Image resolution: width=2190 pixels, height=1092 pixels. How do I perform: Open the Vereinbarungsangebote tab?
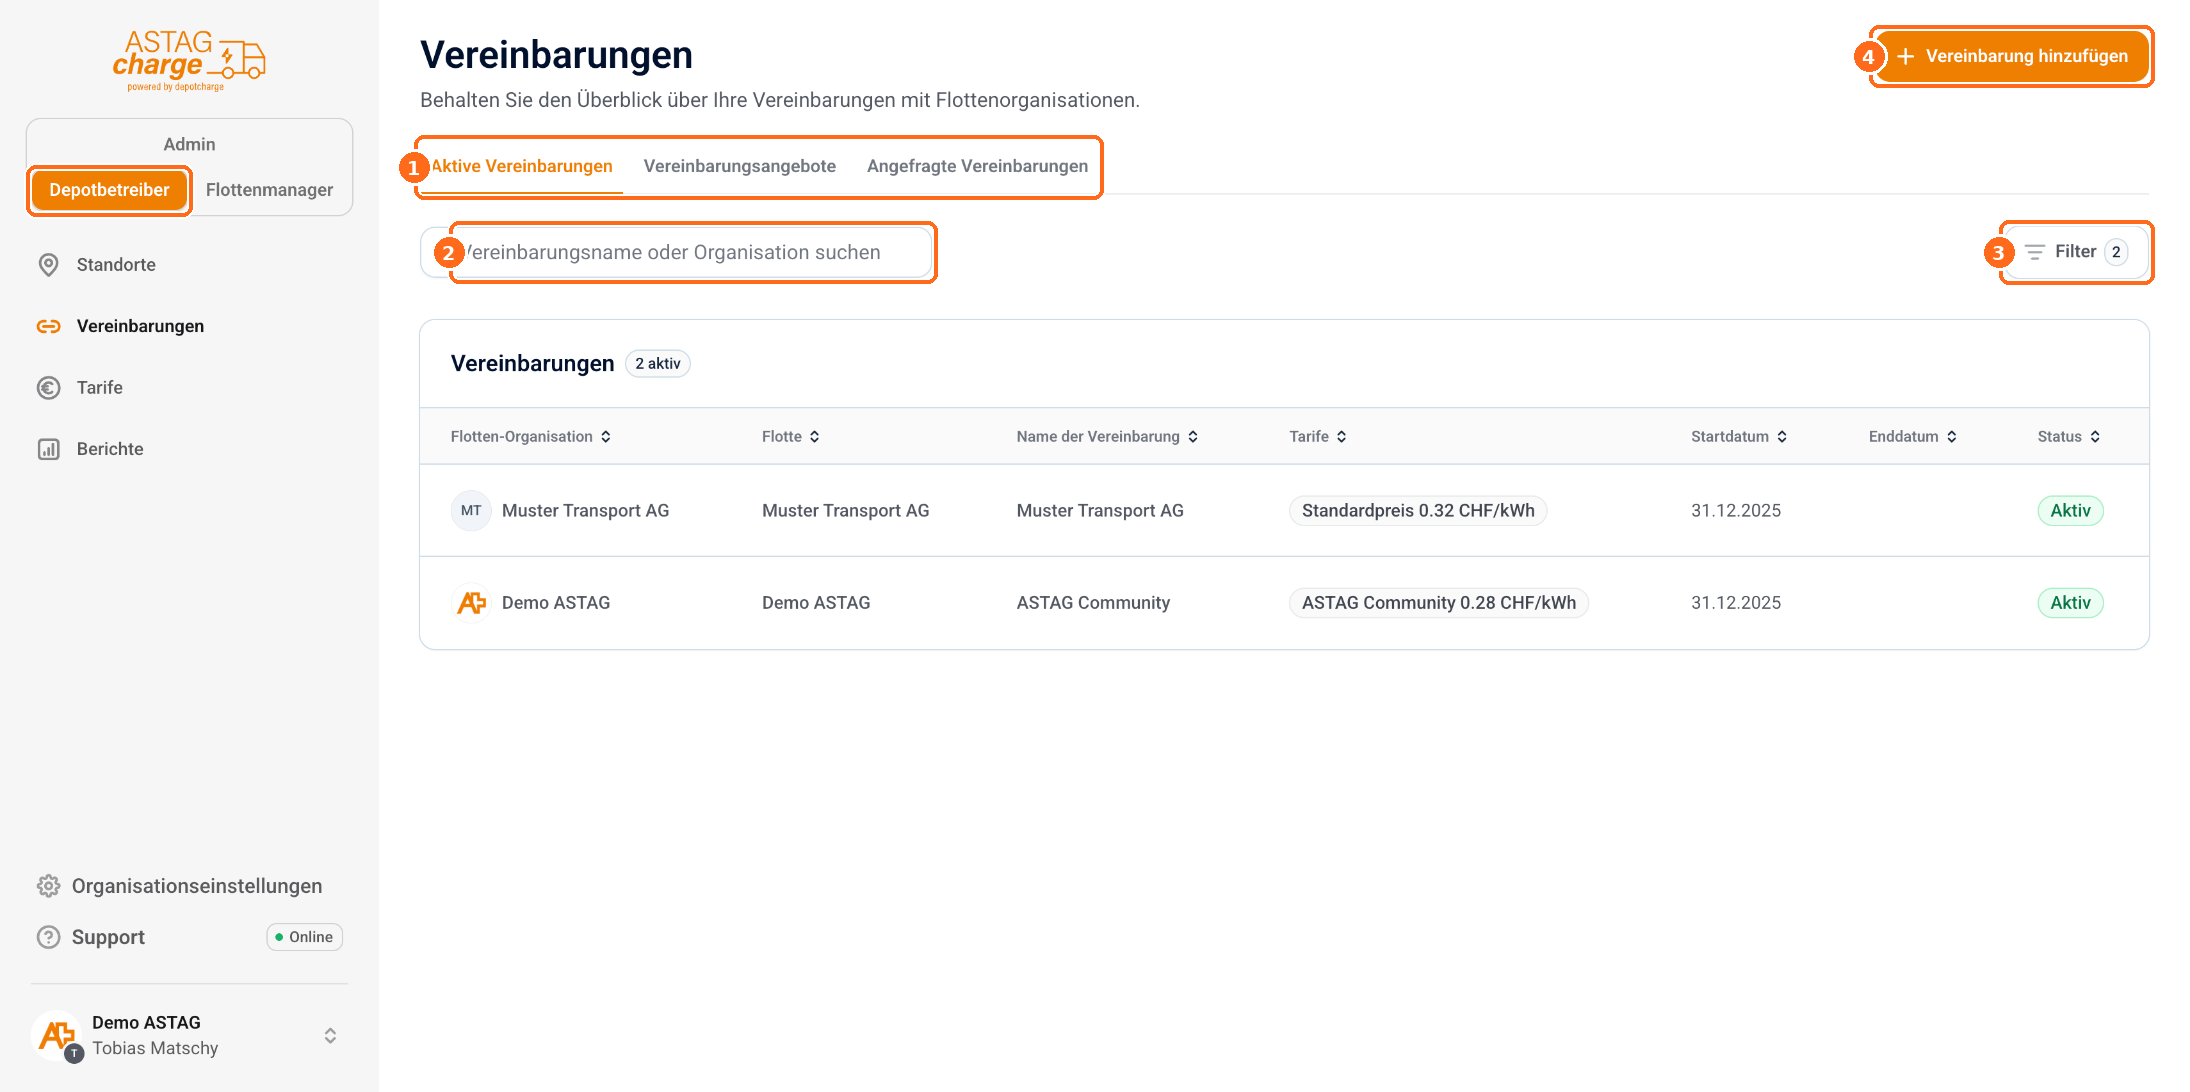[x=740, y=166]
